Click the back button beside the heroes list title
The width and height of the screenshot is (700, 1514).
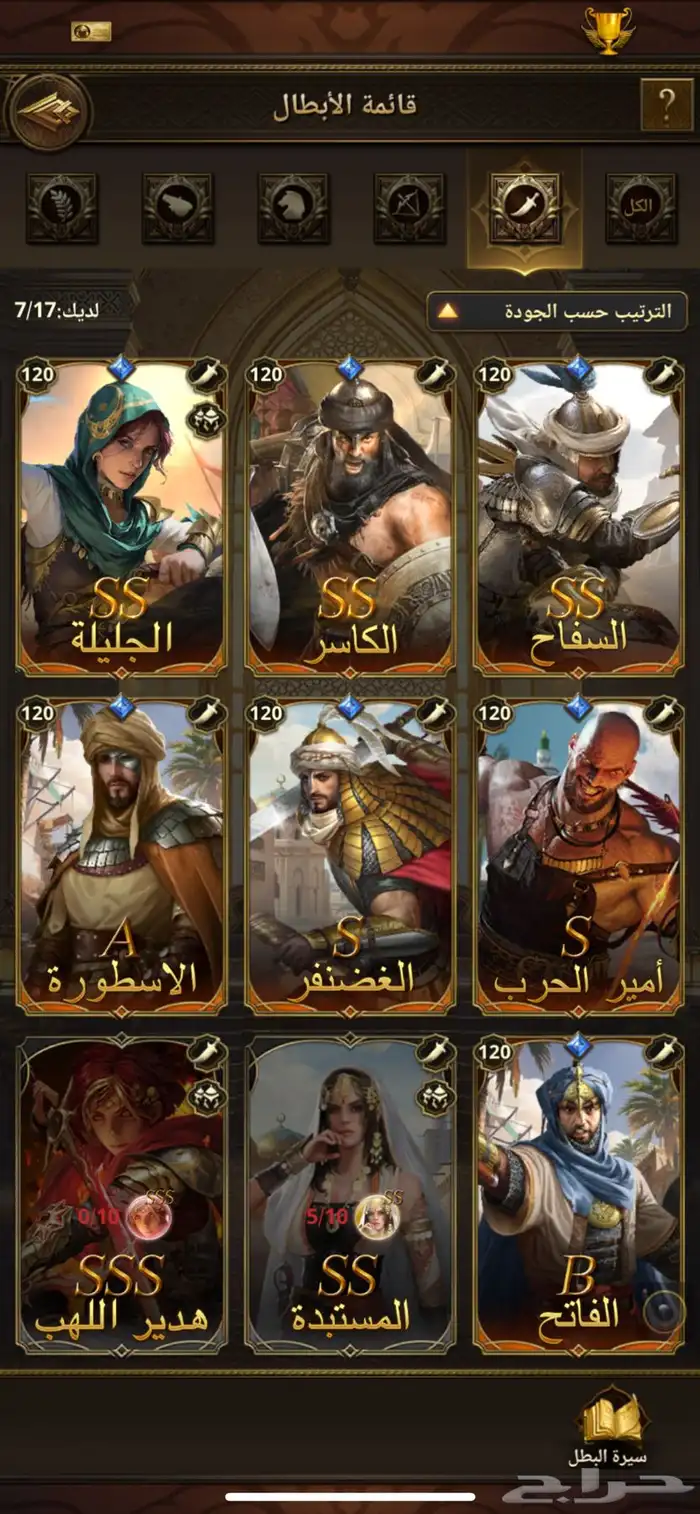[49, 111]
